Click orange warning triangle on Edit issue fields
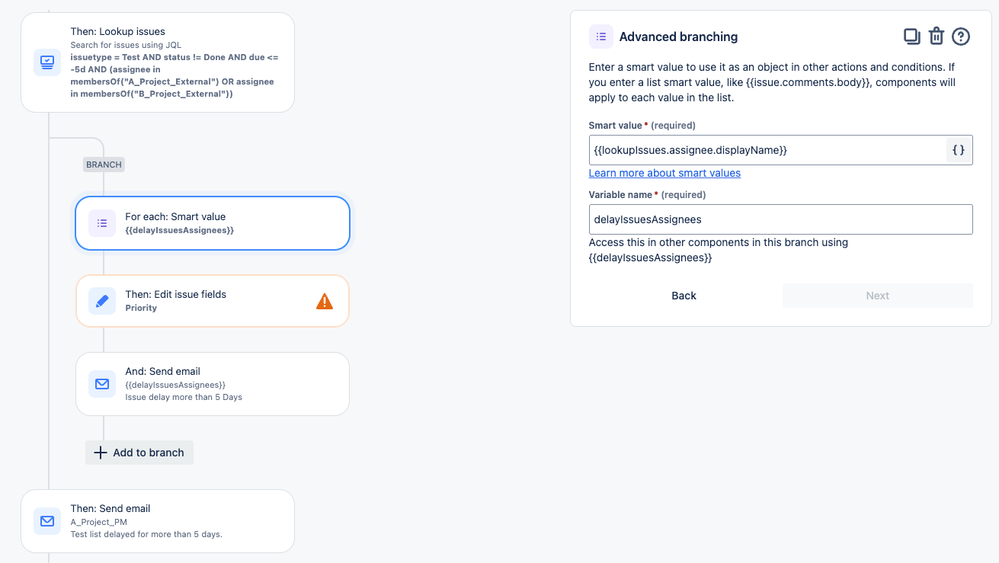 click(x=324, y=301)
